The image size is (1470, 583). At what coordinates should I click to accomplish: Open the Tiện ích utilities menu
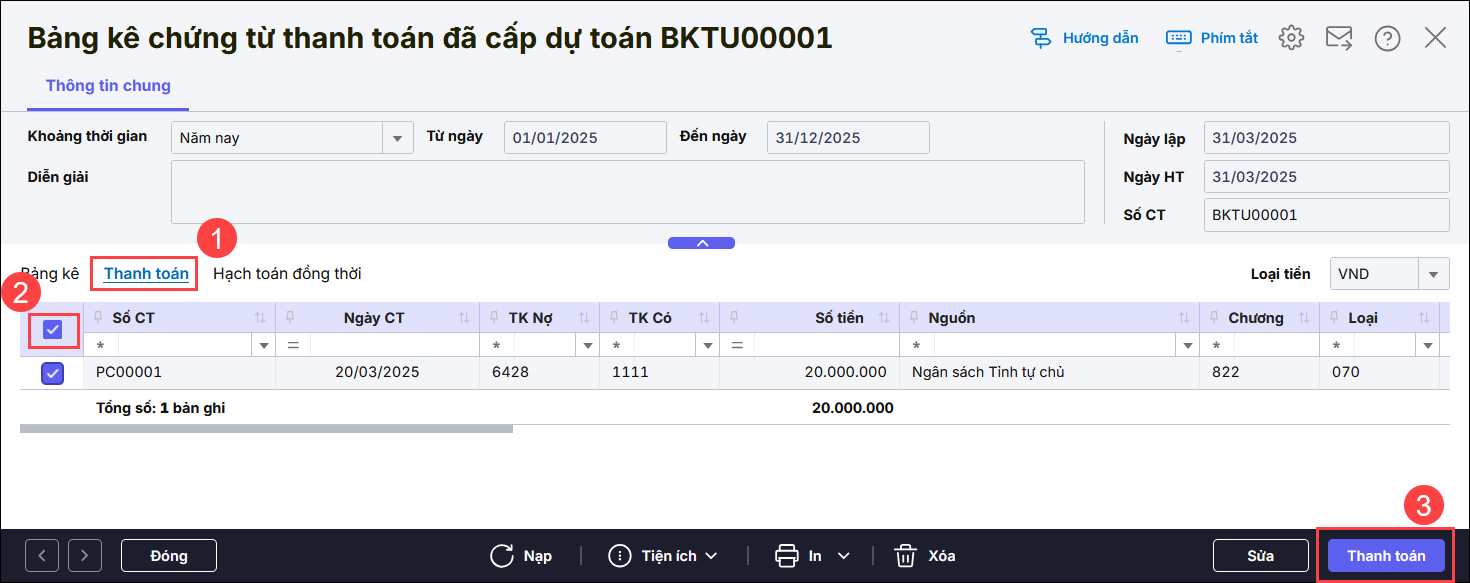click(665, 555)
